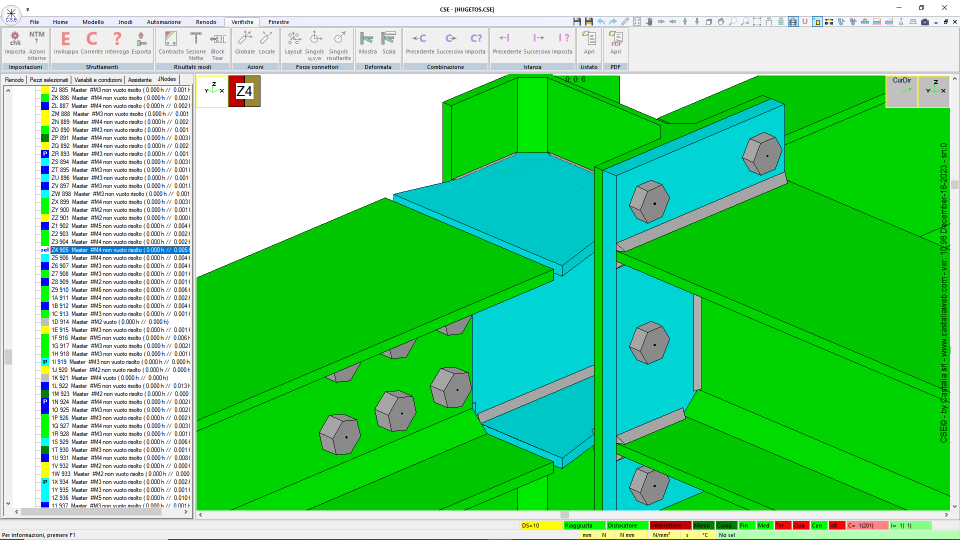Select the Corrente (C) exploitation icon
Viewport: 960px width, 540px height.
pos(92,43)
